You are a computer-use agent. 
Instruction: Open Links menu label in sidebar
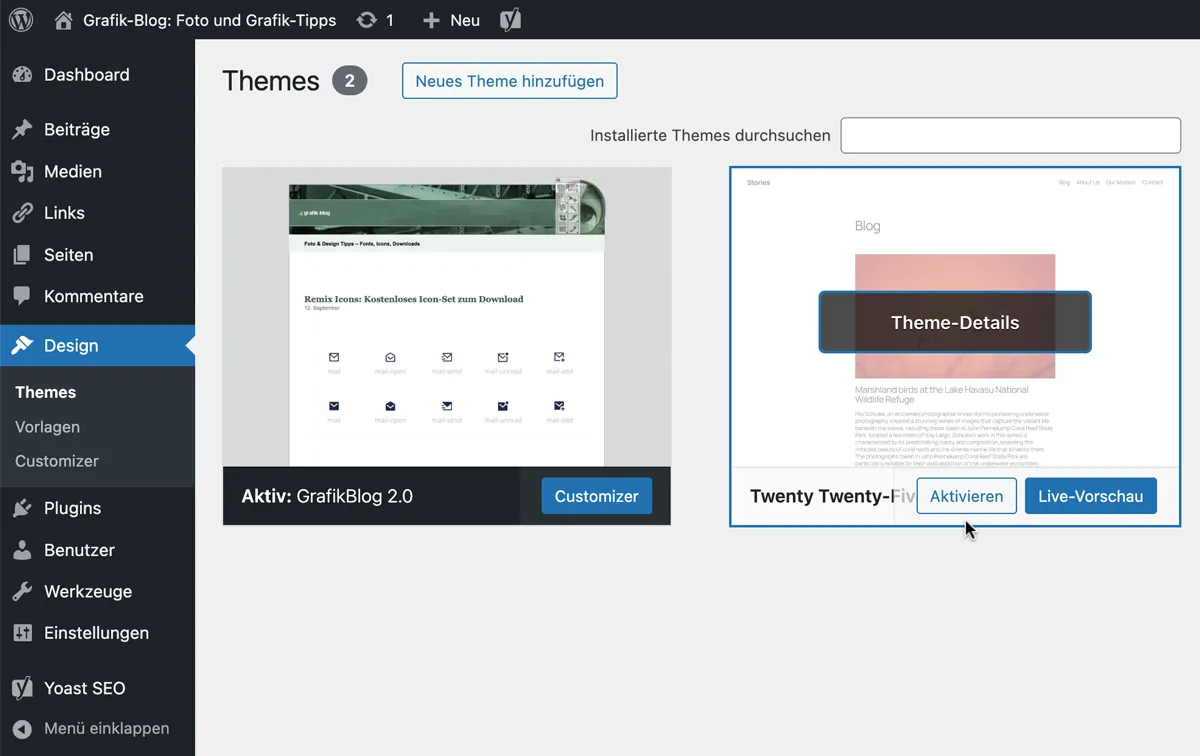pos(64,213)
